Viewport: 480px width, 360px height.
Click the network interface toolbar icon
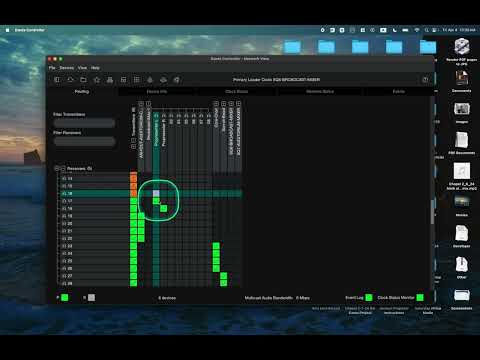(x=110, y=80)
